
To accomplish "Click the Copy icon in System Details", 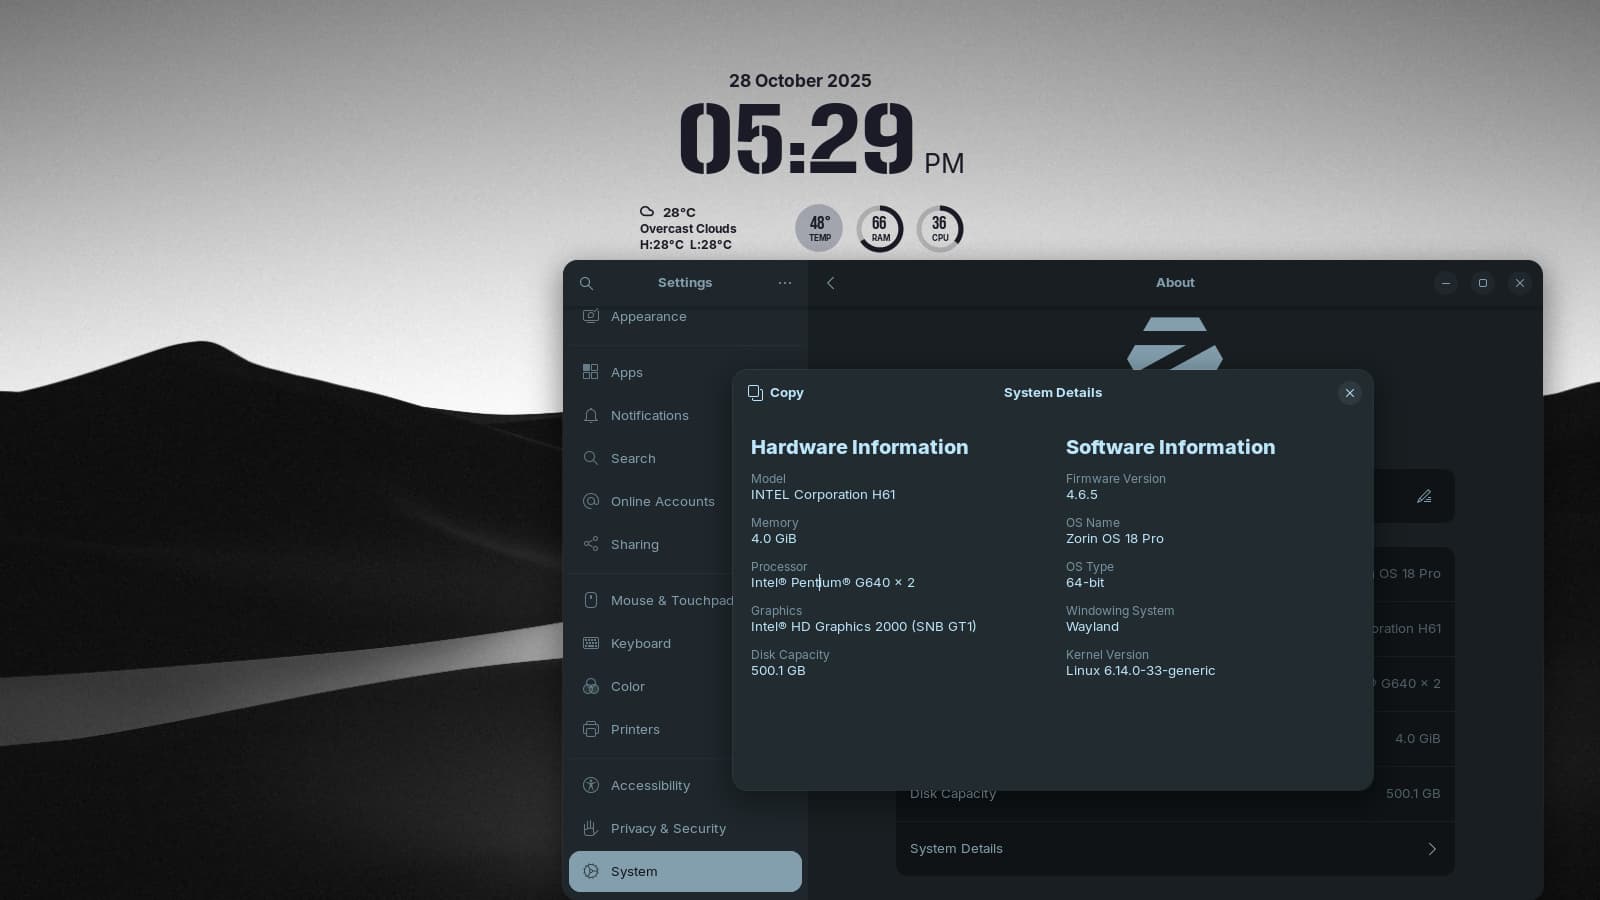I will tap(756, 393).
